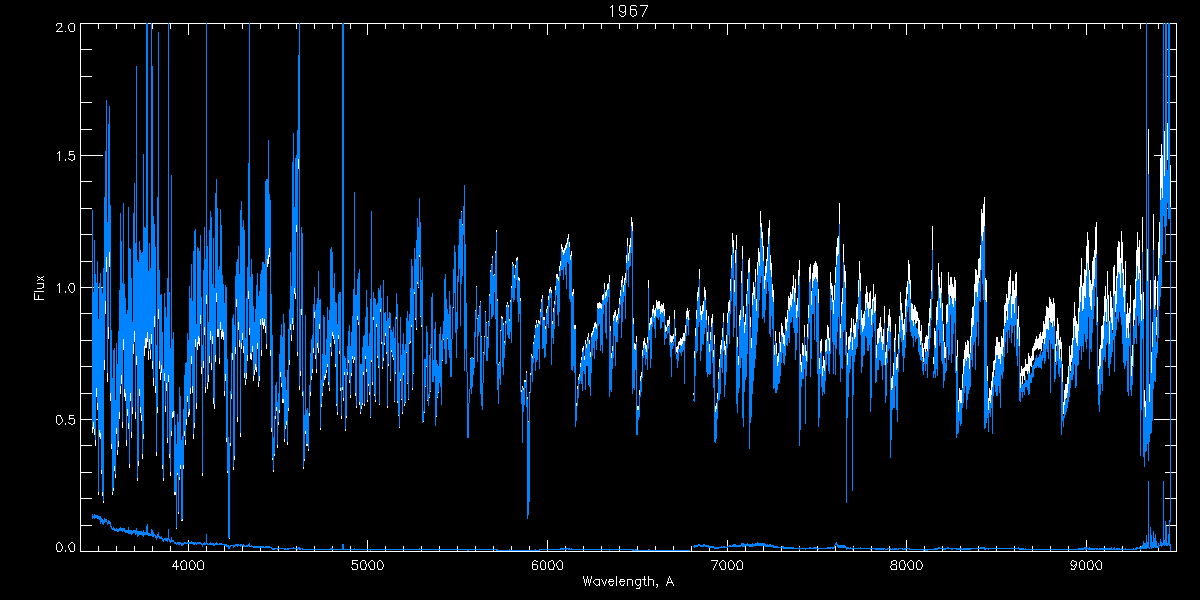Click the "Flux" y-axis label
Viewport: 1200px width, 600px height.
tap(40, 288)
